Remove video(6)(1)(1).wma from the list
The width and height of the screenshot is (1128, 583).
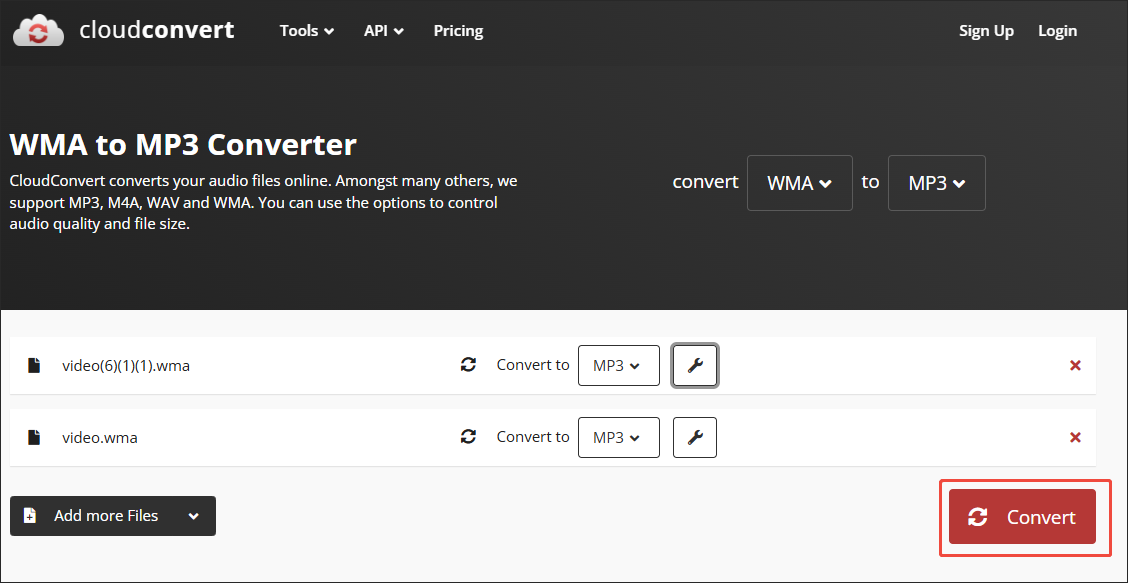[1075, 365]
